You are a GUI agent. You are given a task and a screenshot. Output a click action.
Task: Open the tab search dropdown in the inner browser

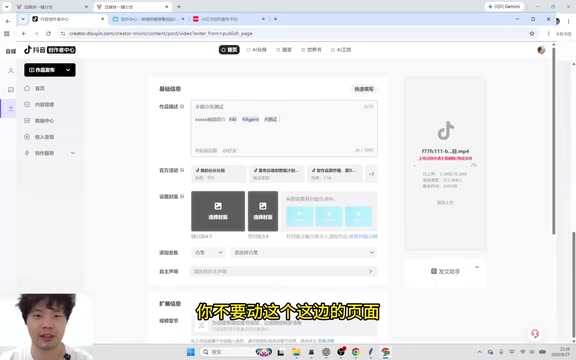(x=23, y=19)
